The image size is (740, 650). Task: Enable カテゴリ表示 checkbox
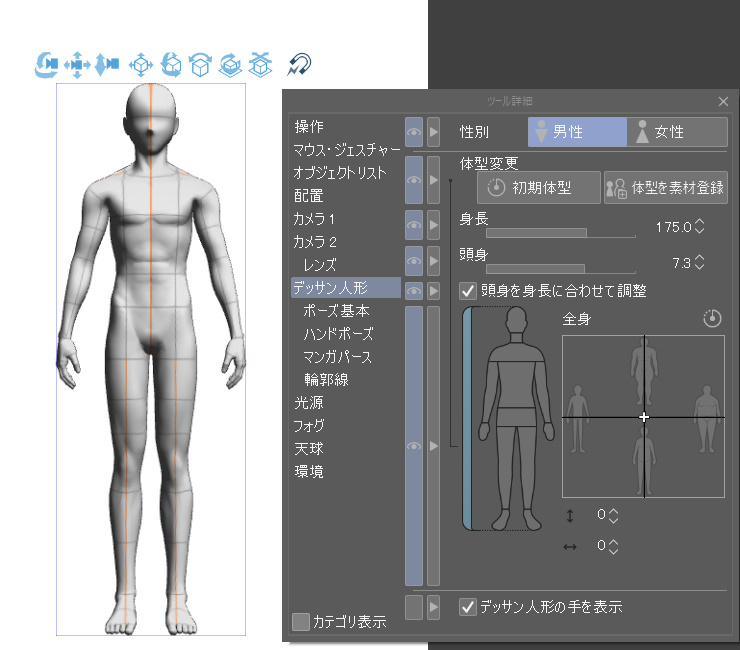point(300,622)
